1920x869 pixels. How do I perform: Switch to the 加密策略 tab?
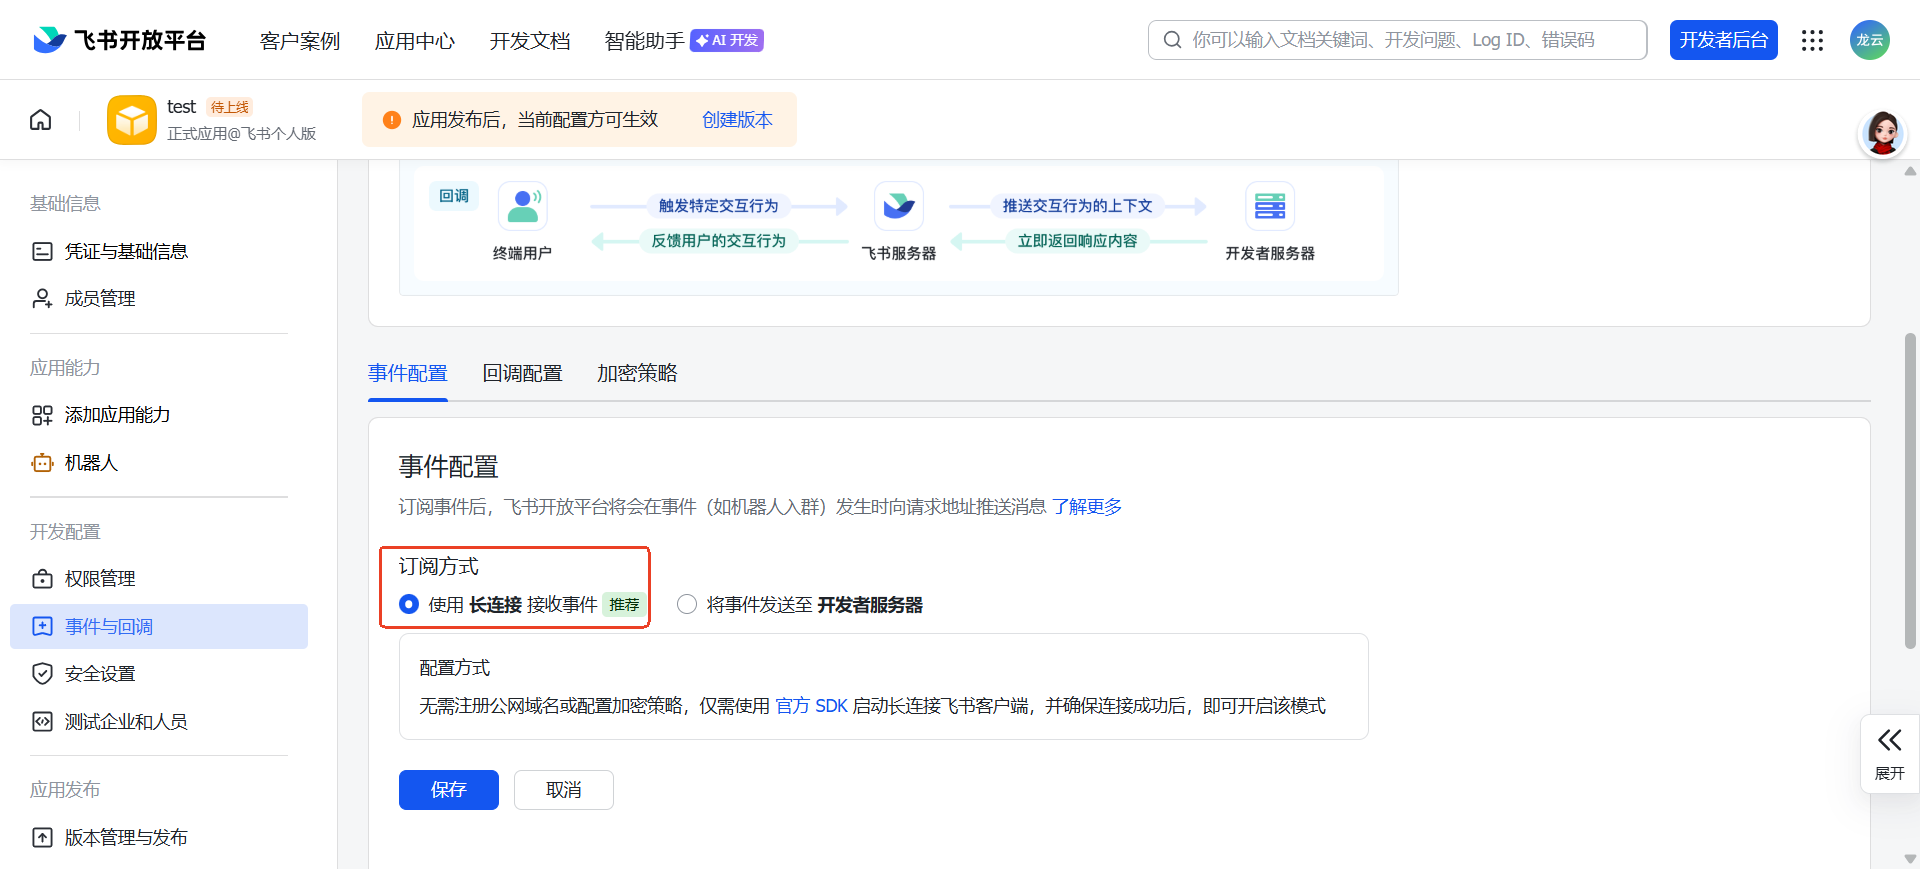[637, 374]
